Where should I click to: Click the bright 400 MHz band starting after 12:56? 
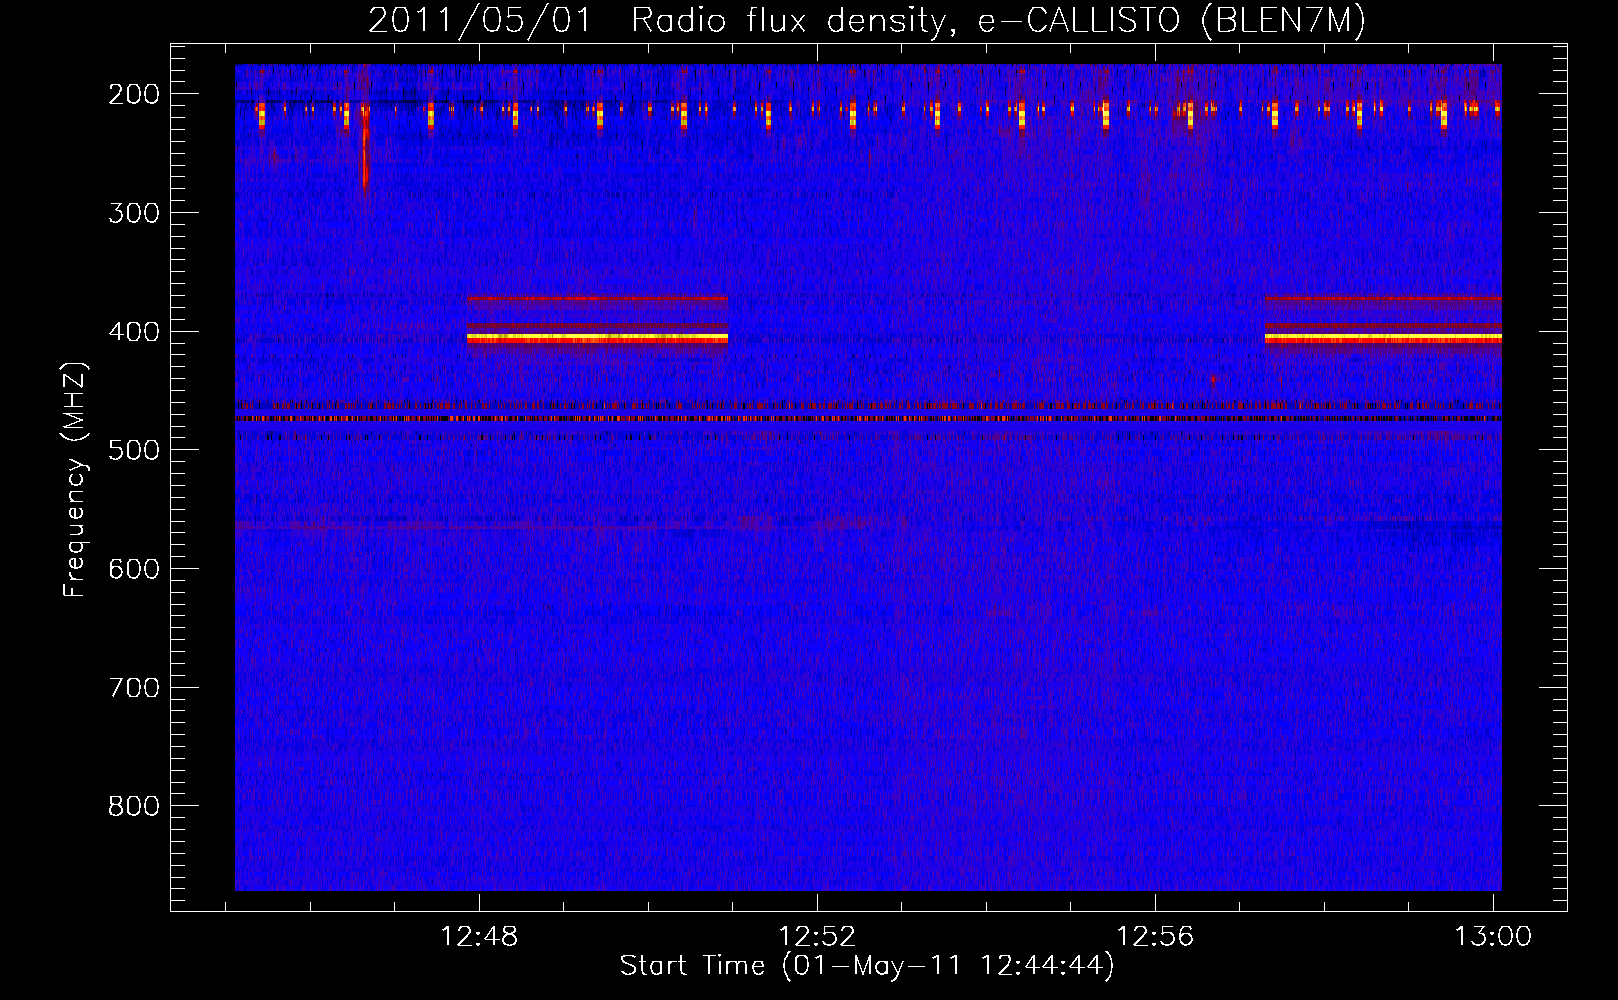point(1383,338)
